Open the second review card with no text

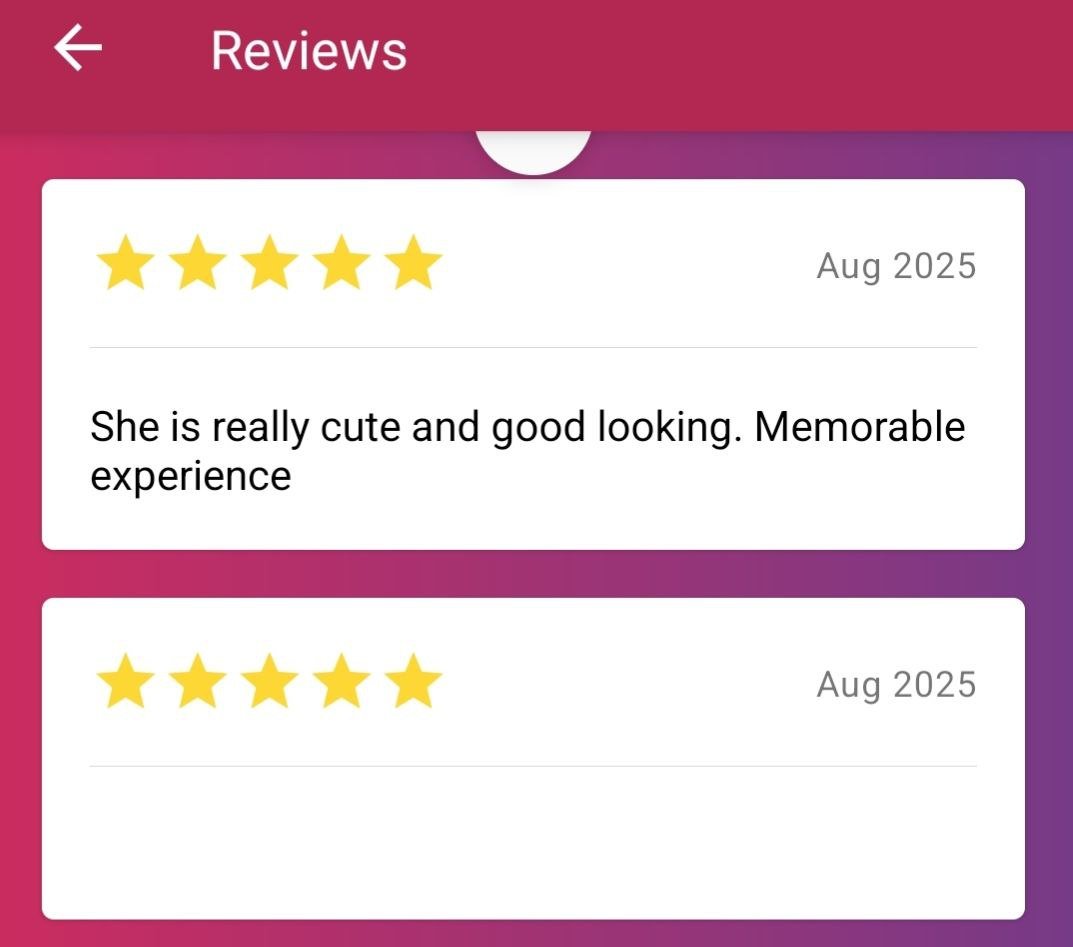tap(533, 758)
